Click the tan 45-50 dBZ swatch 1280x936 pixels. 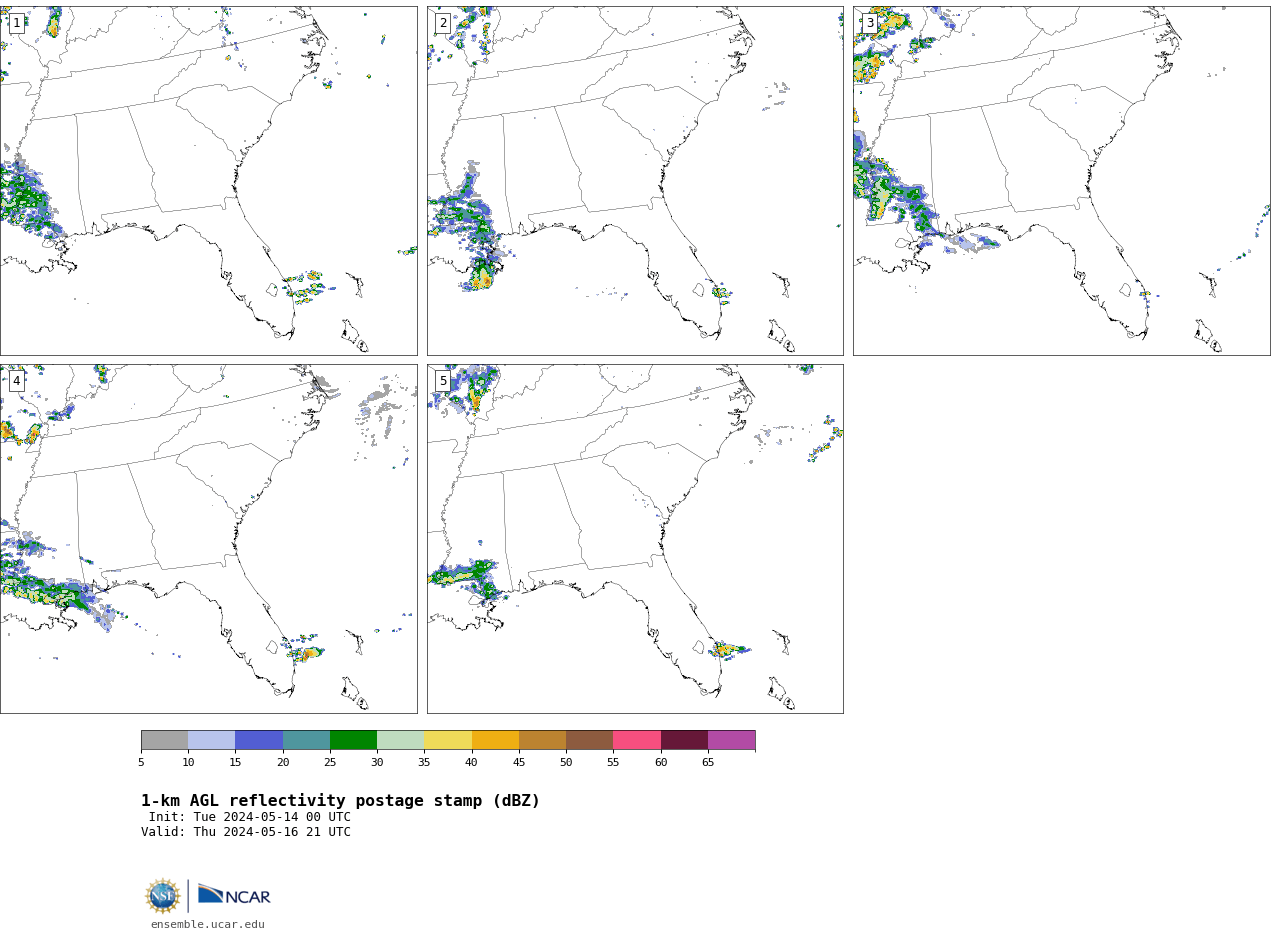click(x=542, y=740)
